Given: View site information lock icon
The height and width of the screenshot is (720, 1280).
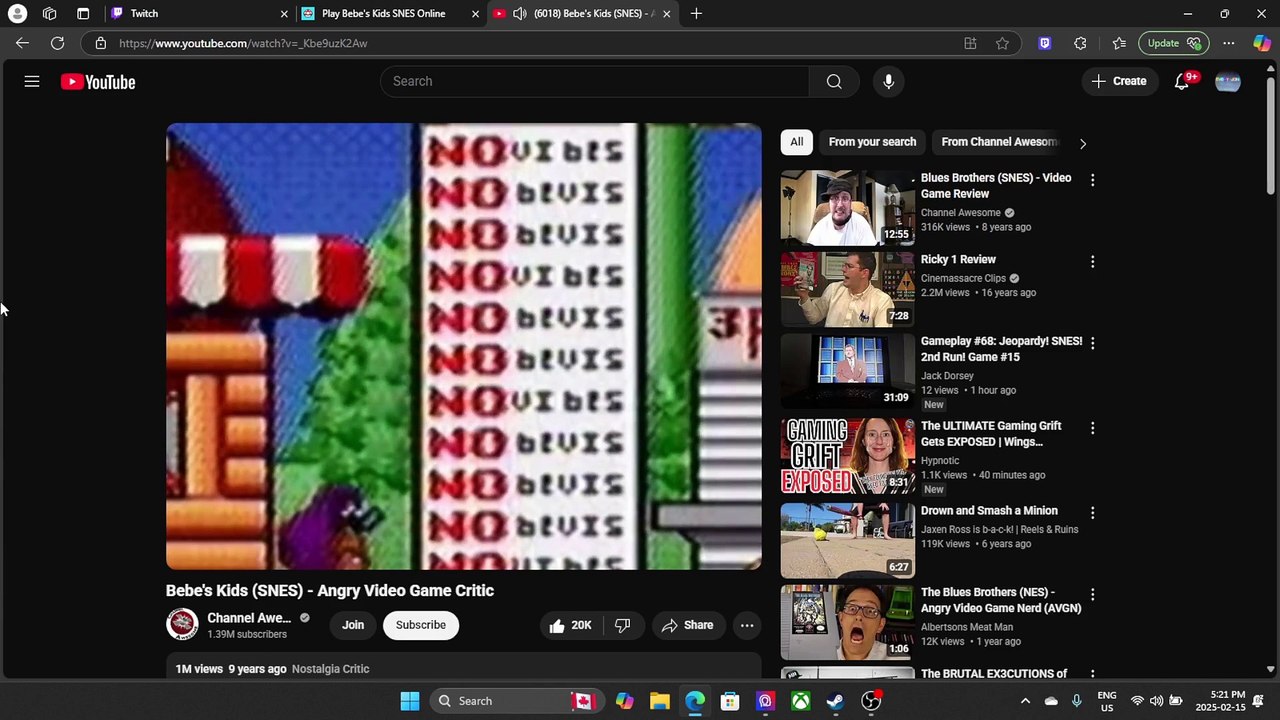Looking at the screenshot, I should click(100, 43).
